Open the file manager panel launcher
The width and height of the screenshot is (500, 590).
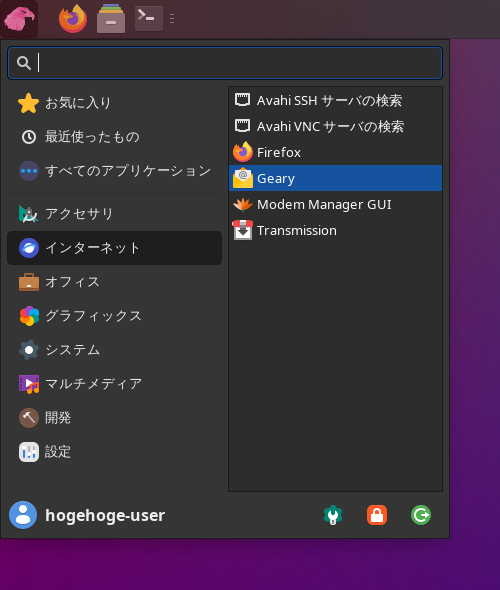point(111,19)
